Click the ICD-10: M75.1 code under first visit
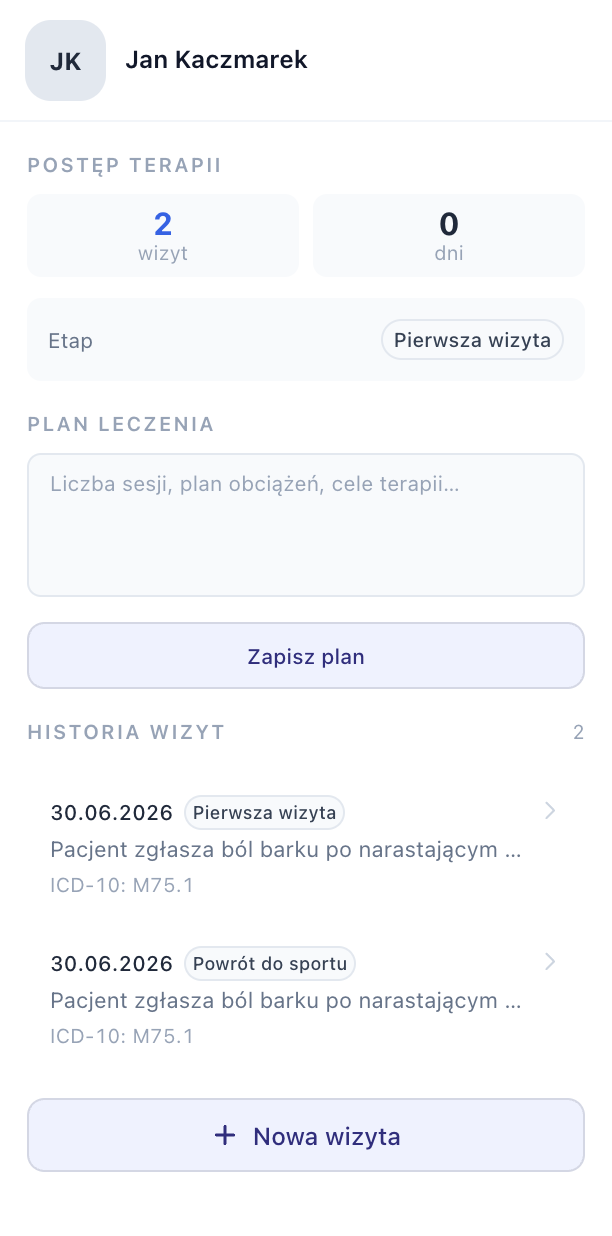Image resolution: width=612 pixels, height=1236 pixels. [x=121, y=885]
